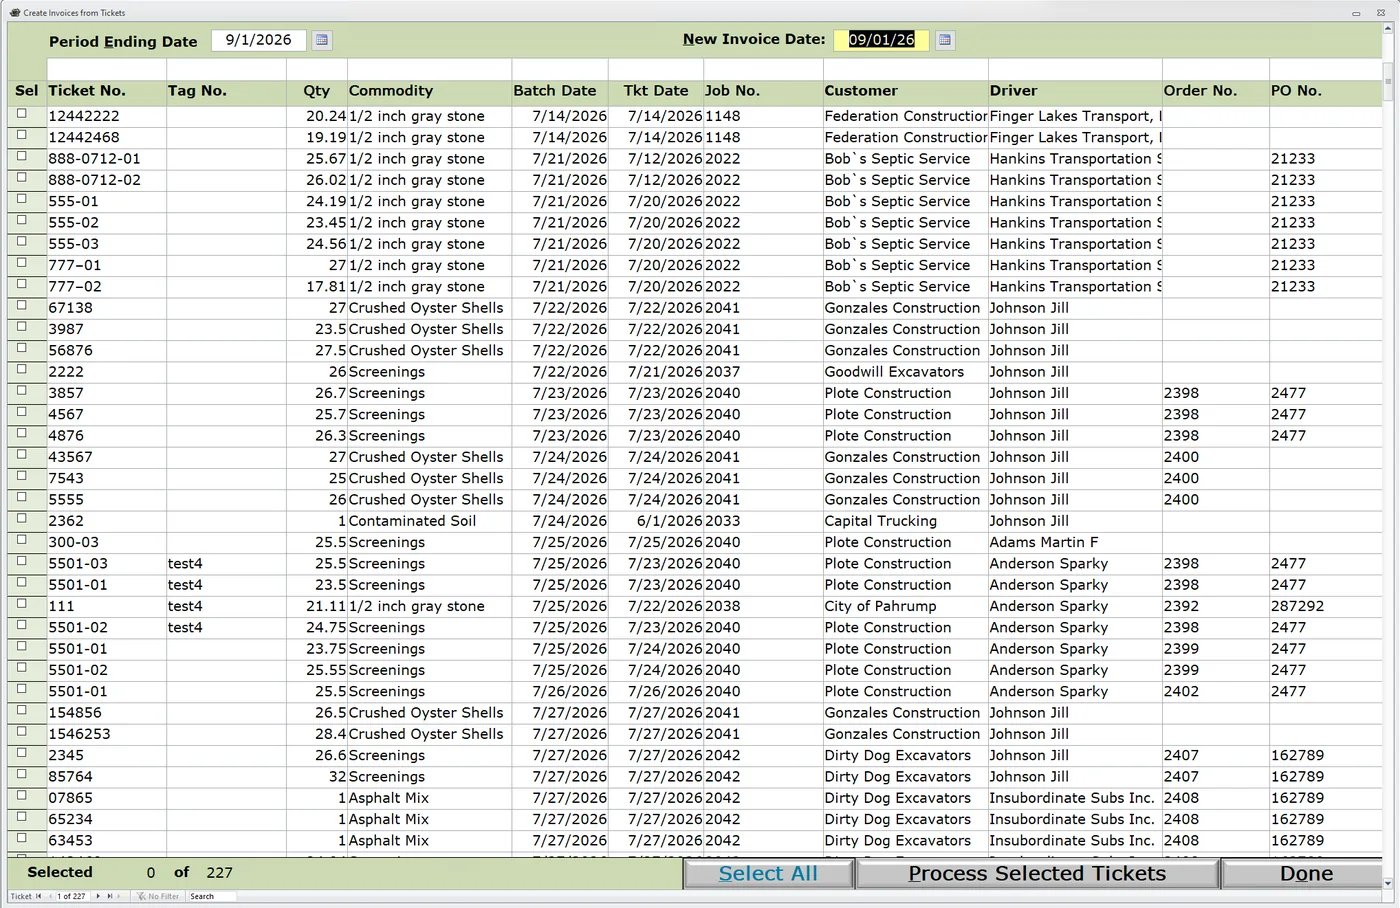The width and height of the screenshot is (1400, 908).
Task: Click the Capital Trucking customer cell
Action: (x=905, y=521)
